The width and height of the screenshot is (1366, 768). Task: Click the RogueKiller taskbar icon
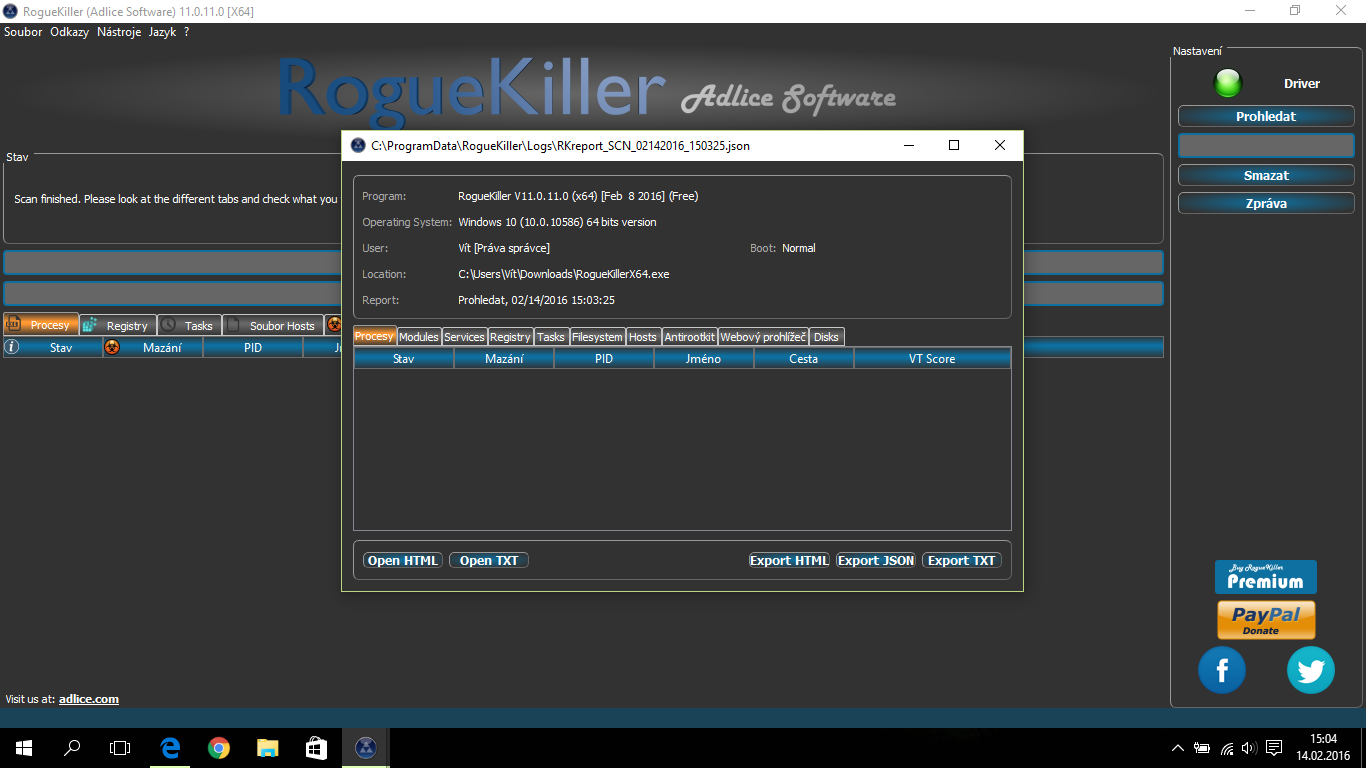(365, 747)
